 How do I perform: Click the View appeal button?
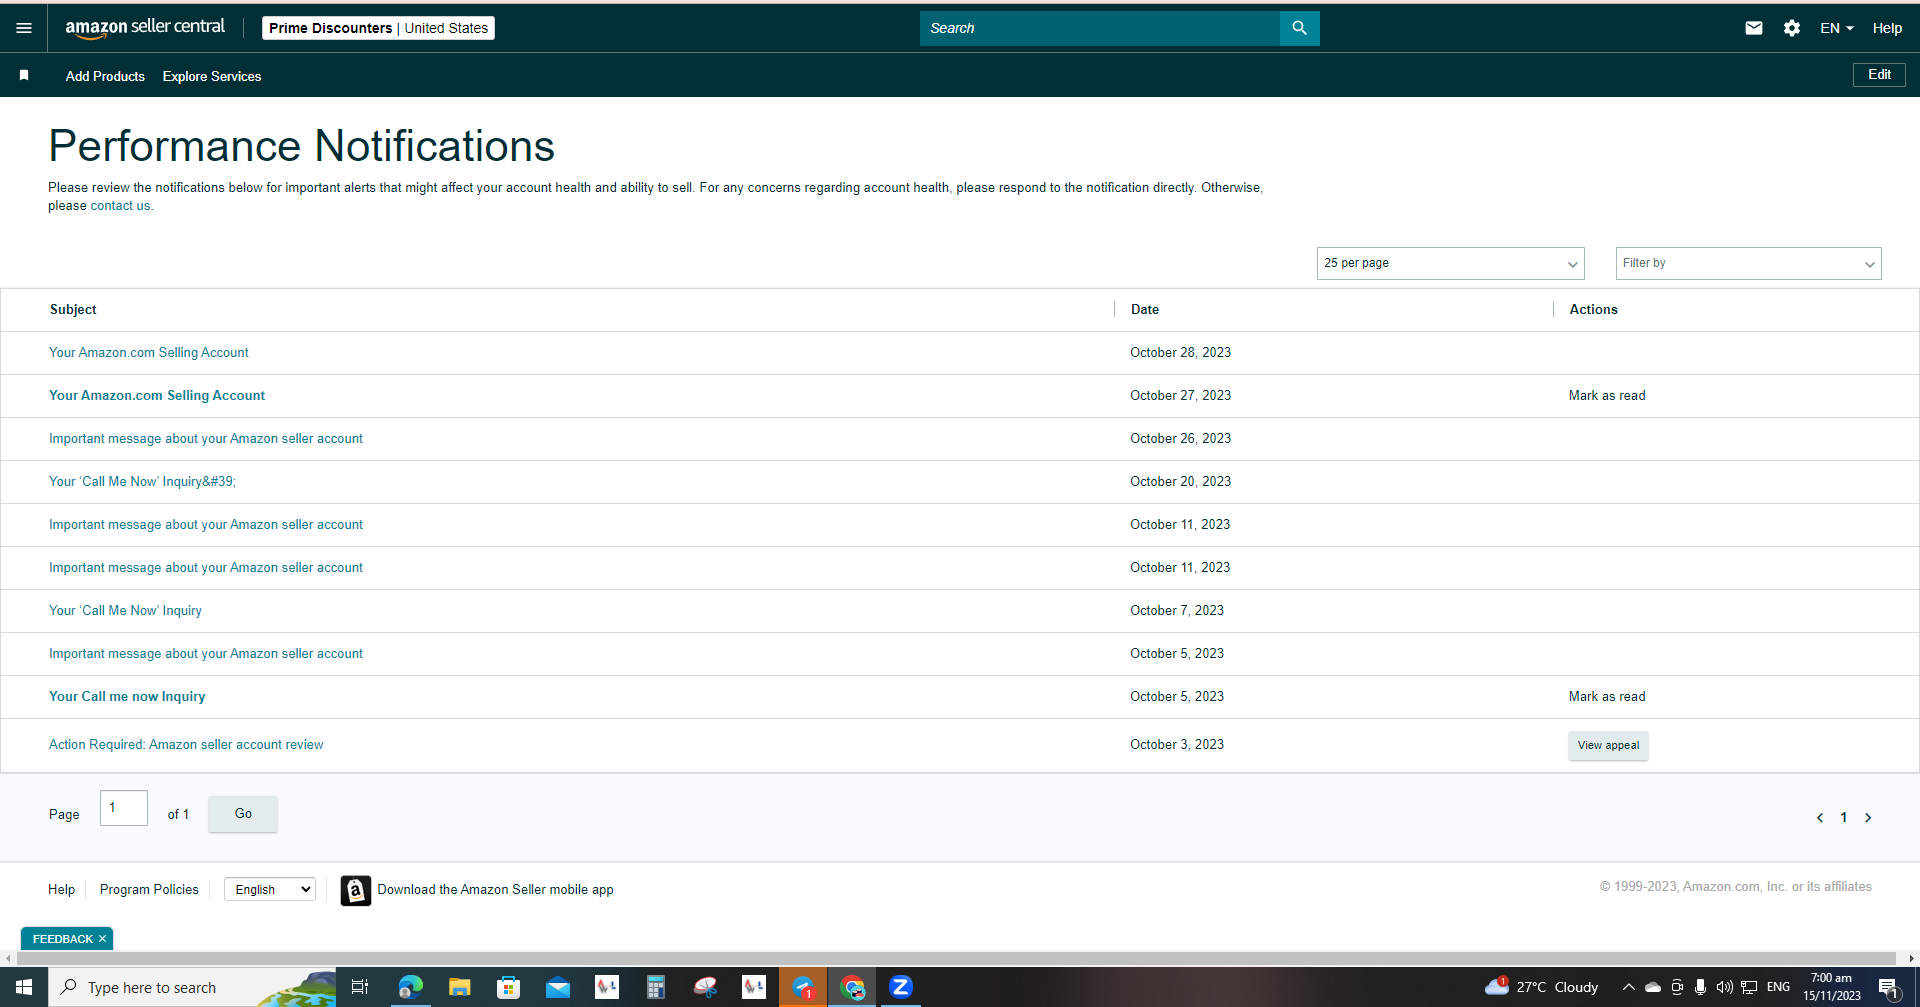tap(1608, 745)
